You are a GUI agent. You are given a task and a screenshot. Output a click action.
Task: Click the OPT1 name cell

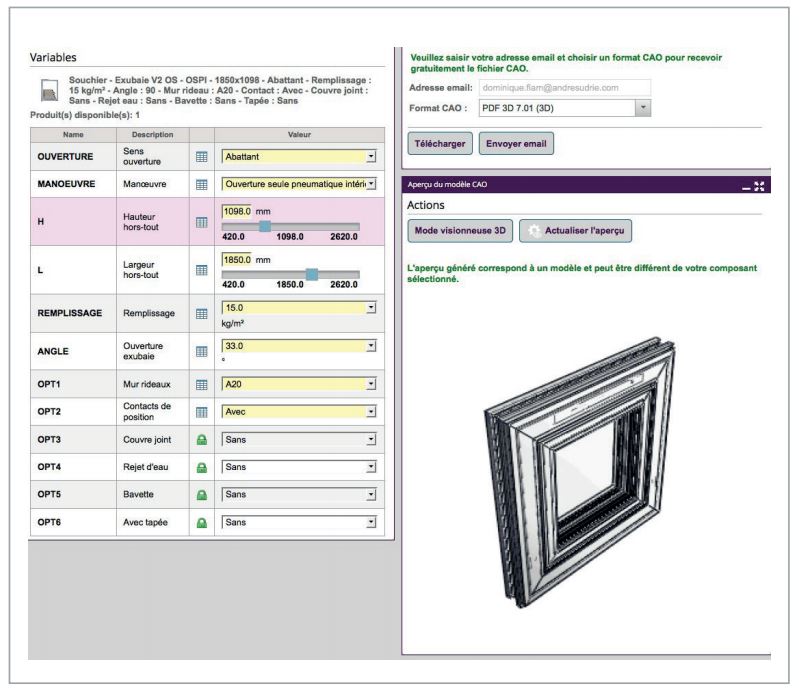pos(73,384)
